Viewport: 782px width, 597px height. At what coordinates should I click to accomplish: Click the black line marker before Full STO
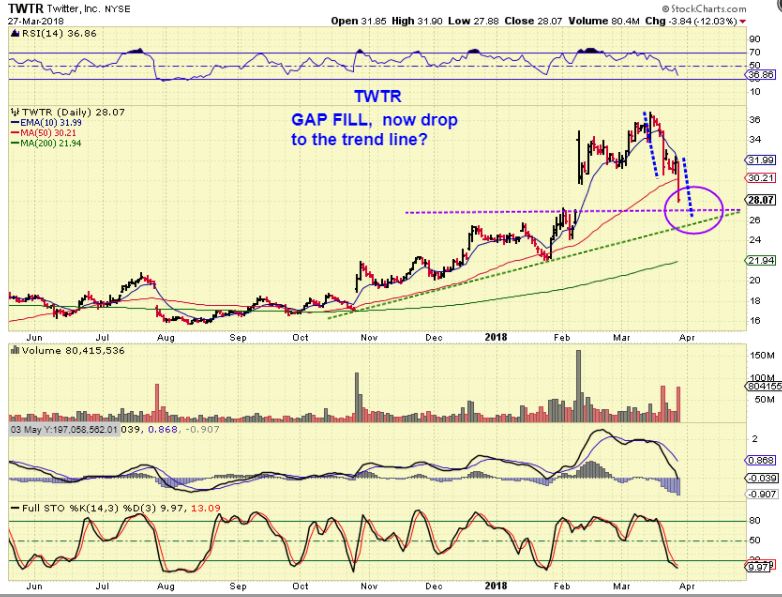click(x=16, y=508)
